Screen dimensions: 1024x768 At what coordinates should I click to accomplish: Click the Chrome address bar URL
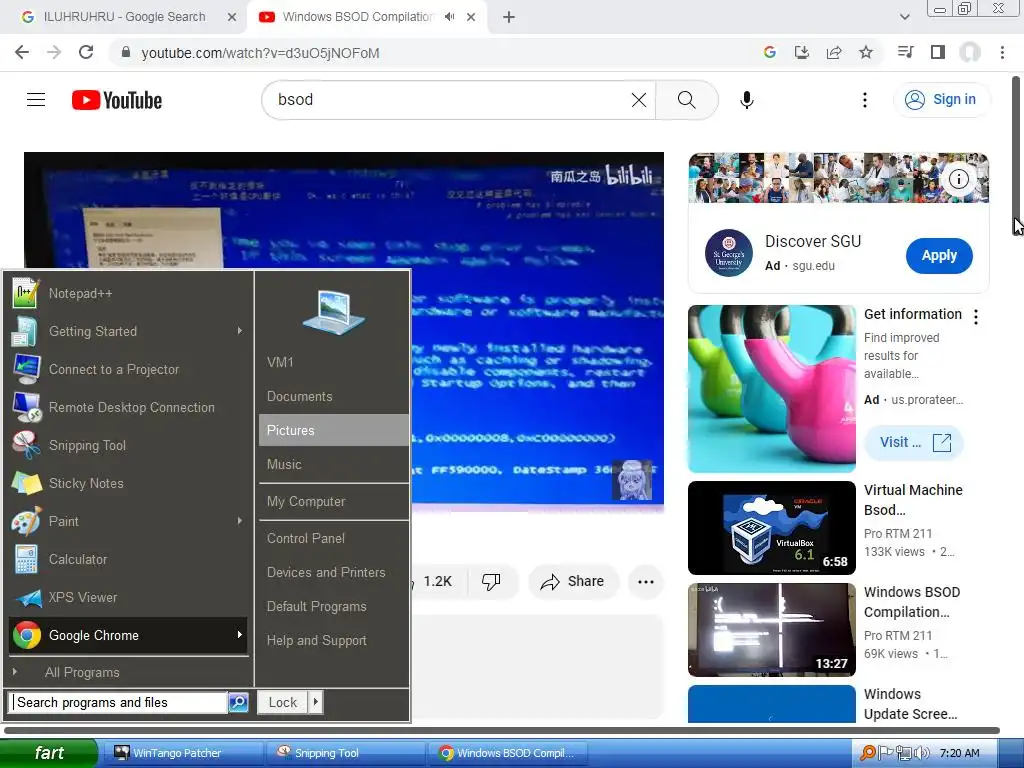pyautogui.click(x=260, y=53)
